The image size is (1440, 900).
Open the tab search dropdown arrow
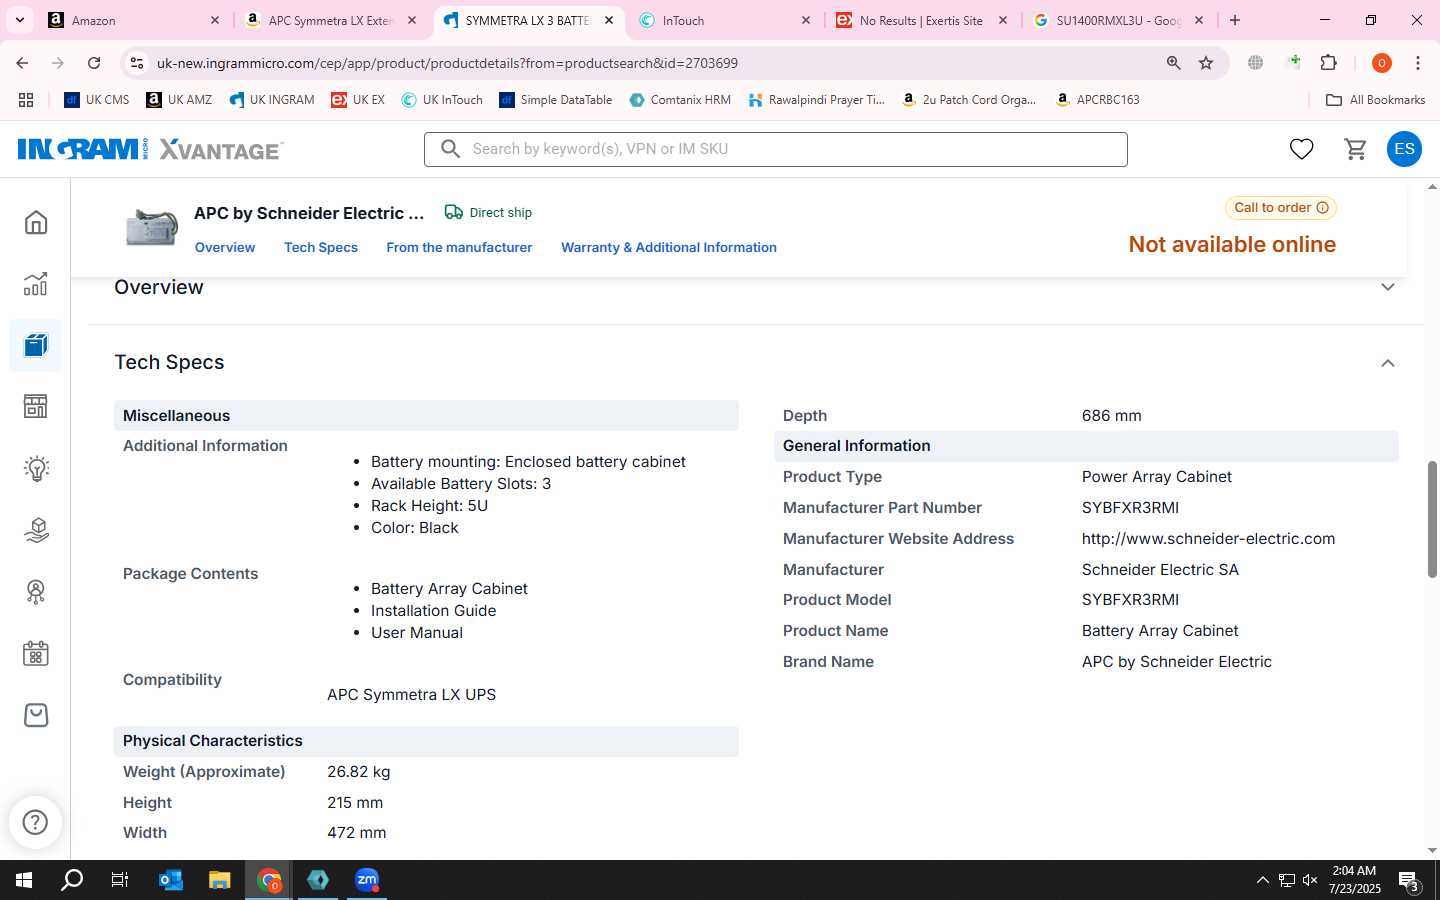[x=19, y=20]
